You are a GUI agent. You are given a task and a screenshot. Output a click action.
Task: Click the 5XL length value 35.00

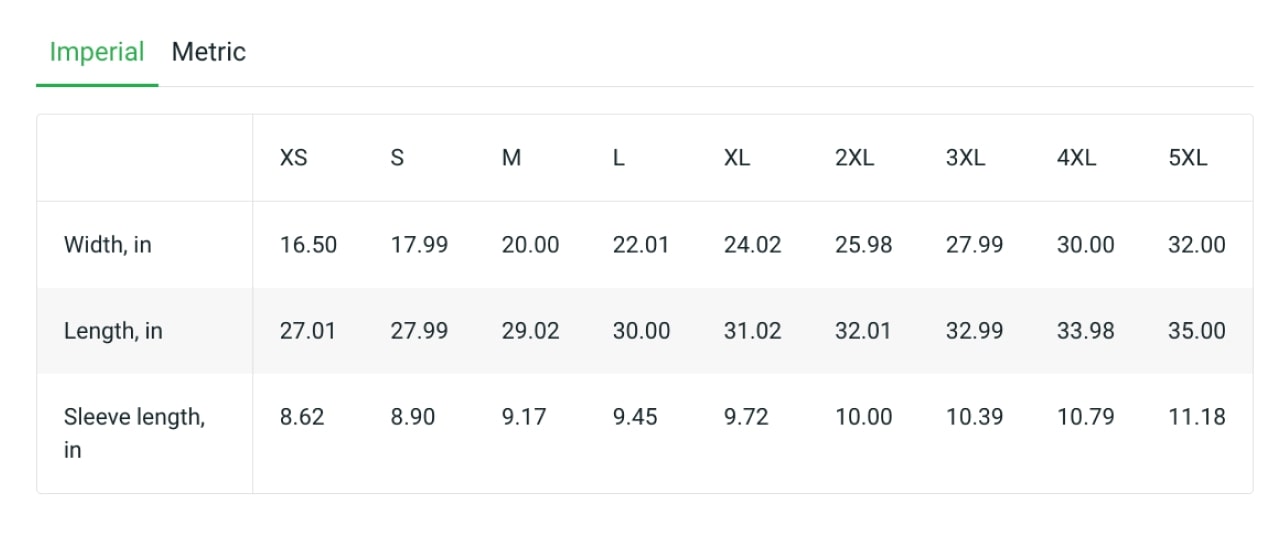[1196, 331]
